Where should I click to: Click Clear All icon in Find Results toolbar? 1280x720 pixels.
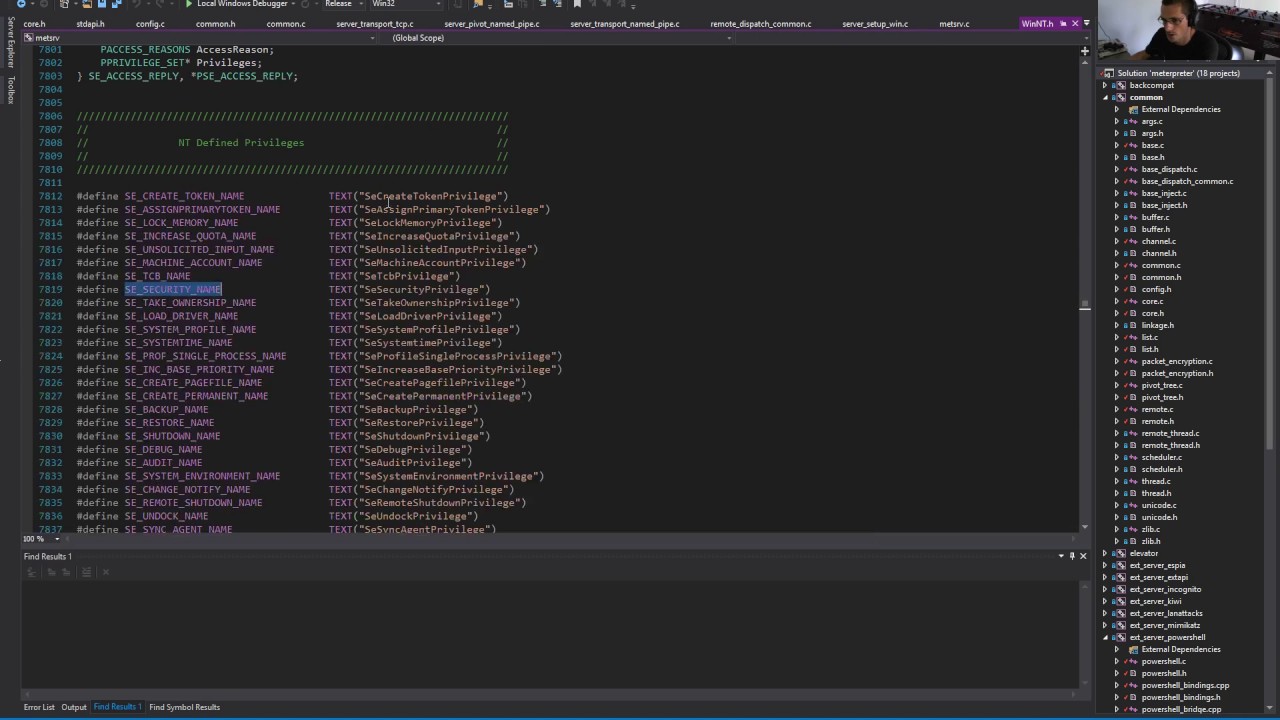click(87, 572)
